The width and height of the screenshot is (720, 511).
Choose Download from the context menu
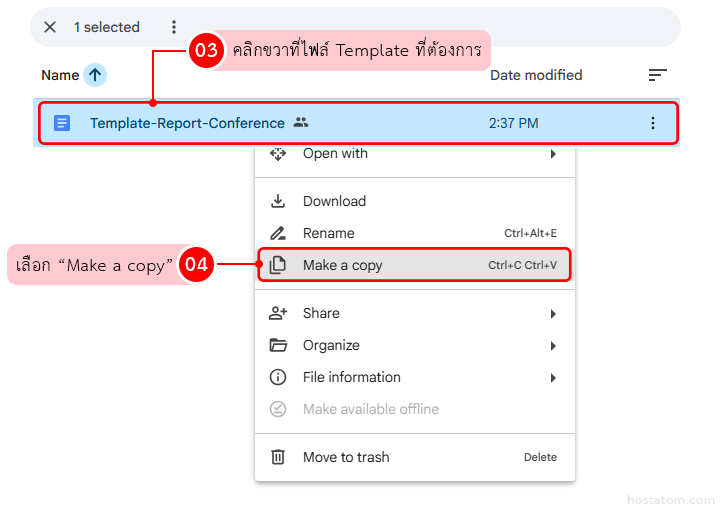(x=334, y=201)
